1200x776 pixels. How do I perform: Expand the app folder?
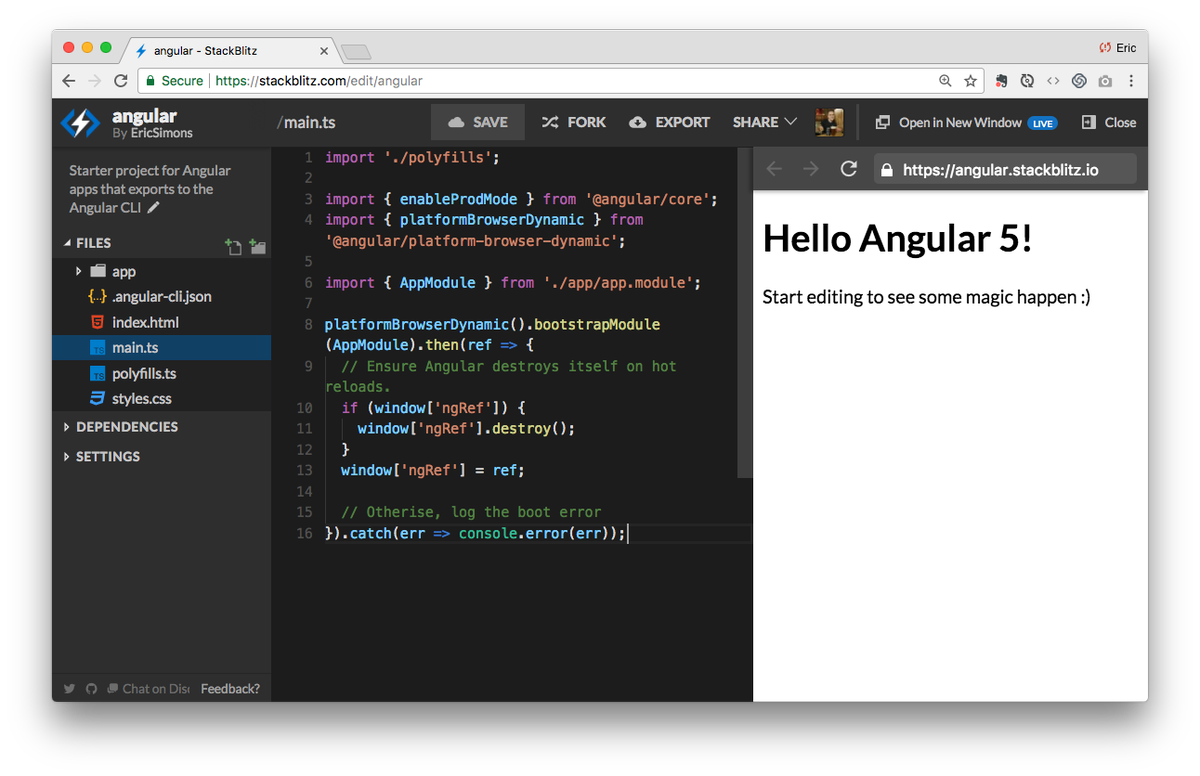click(79, 271)
